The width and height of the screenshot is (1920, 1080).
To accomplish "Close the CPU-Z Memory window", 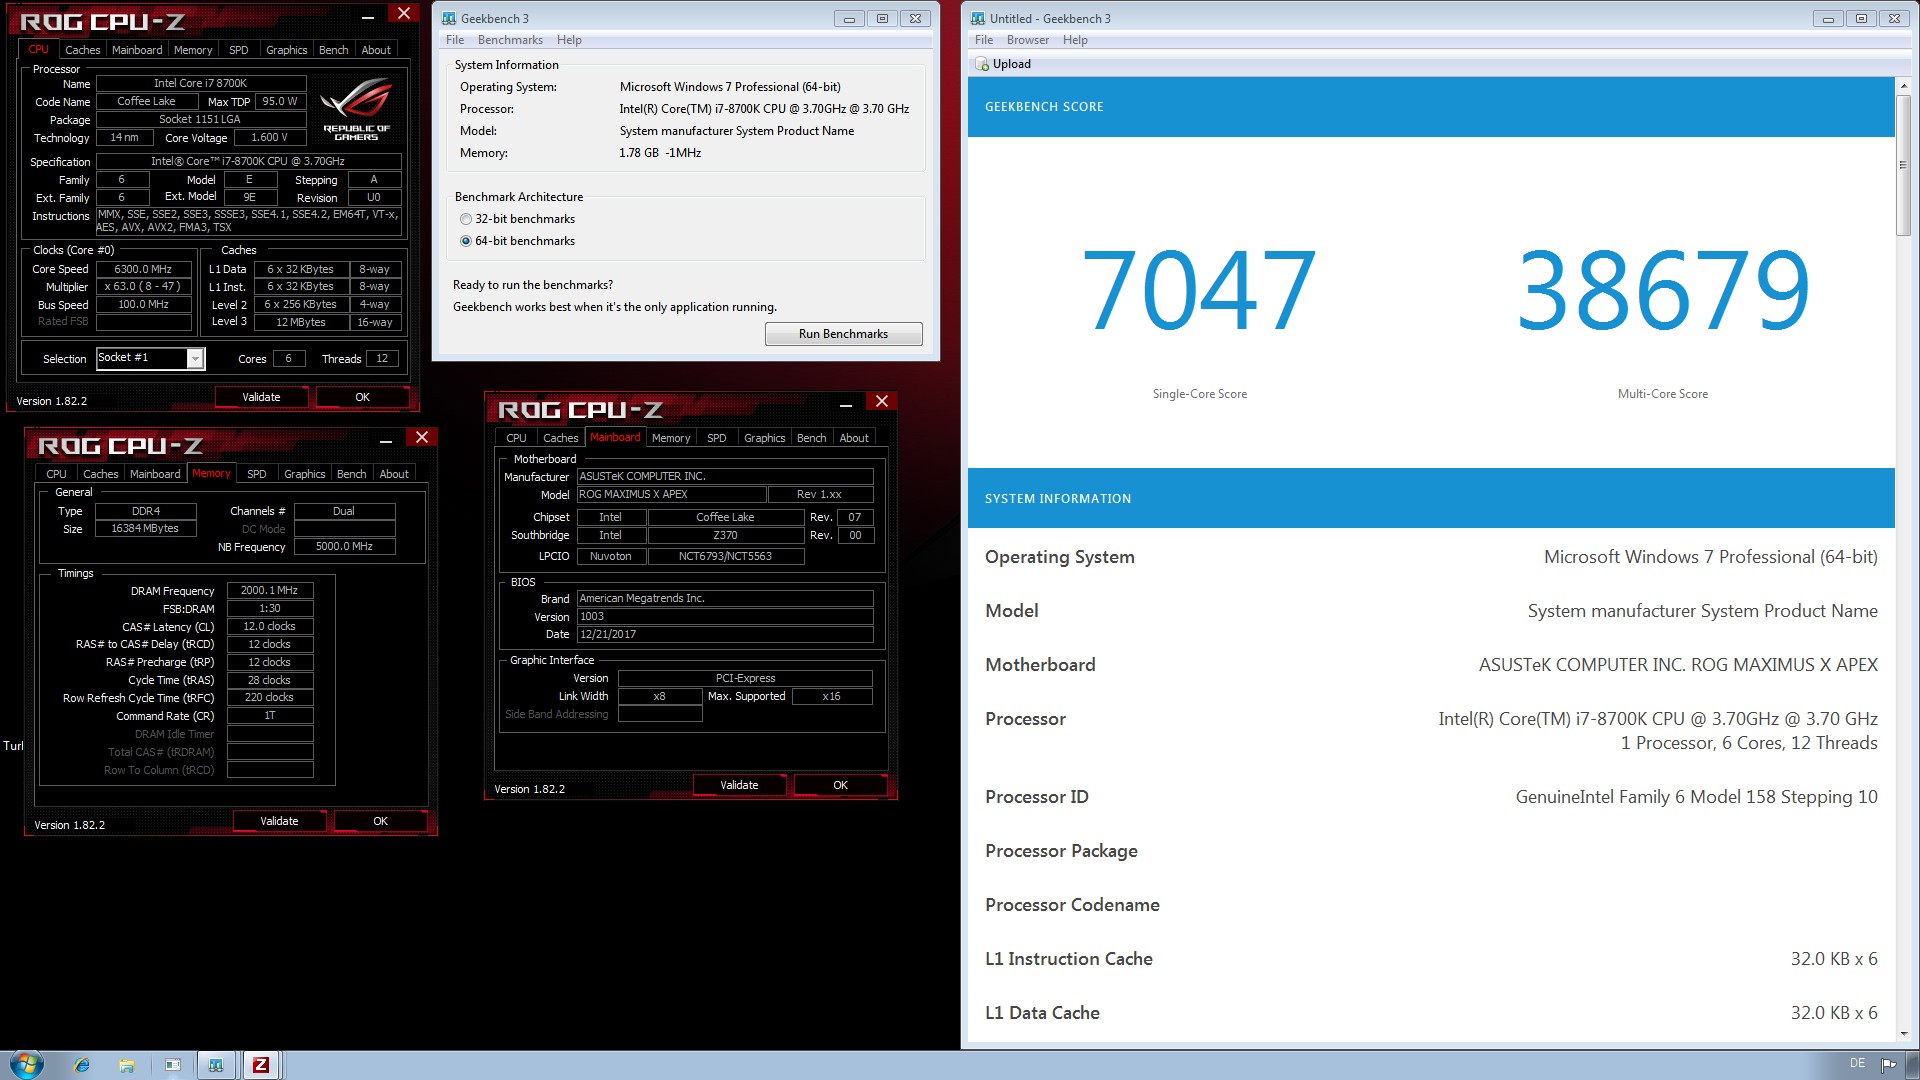I will click(x=422, y=438).
